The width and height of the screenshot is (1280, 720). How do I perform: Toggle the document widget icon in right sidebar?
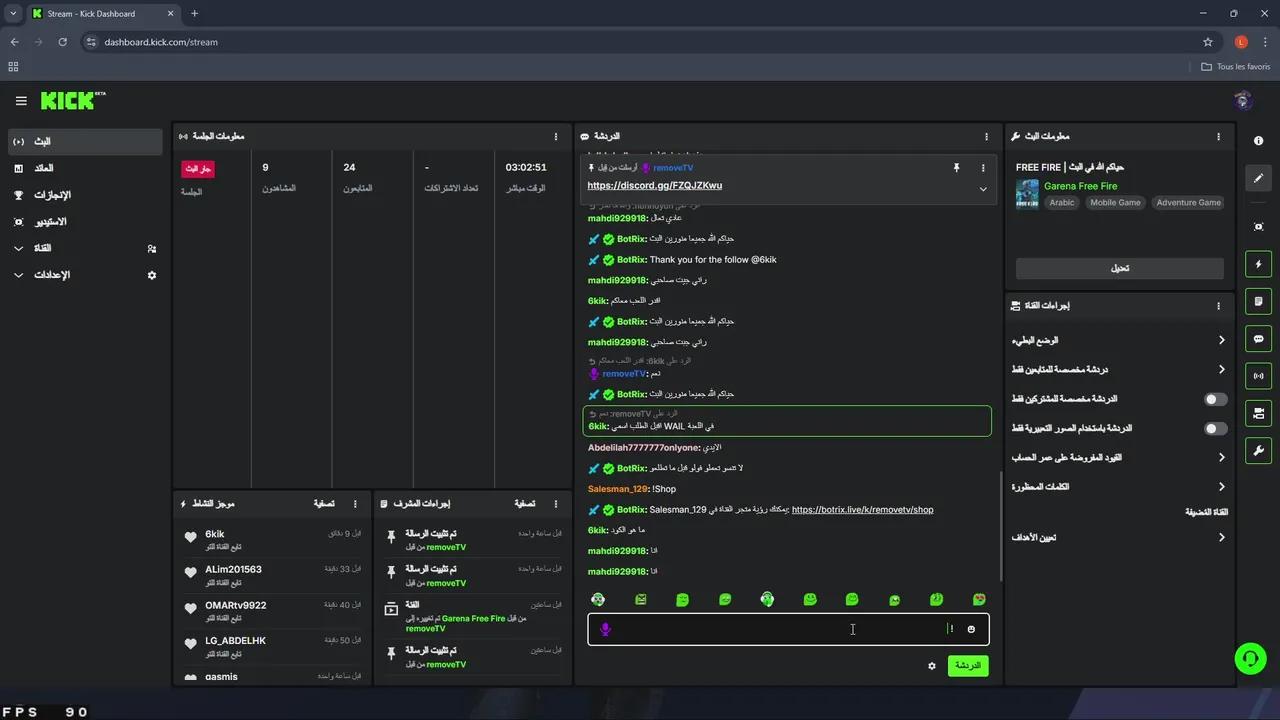(1258, 302)
